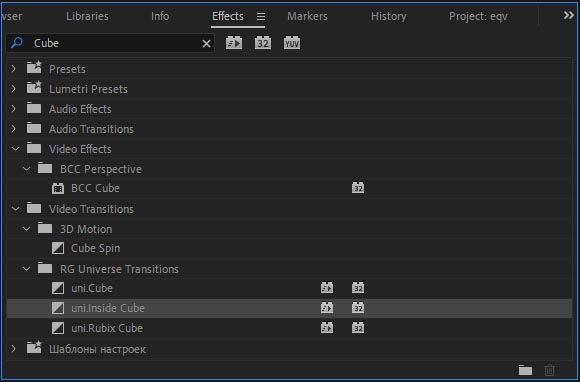Select the BCC Perspective label
The image size is (580, 382).
coord(101,169)
